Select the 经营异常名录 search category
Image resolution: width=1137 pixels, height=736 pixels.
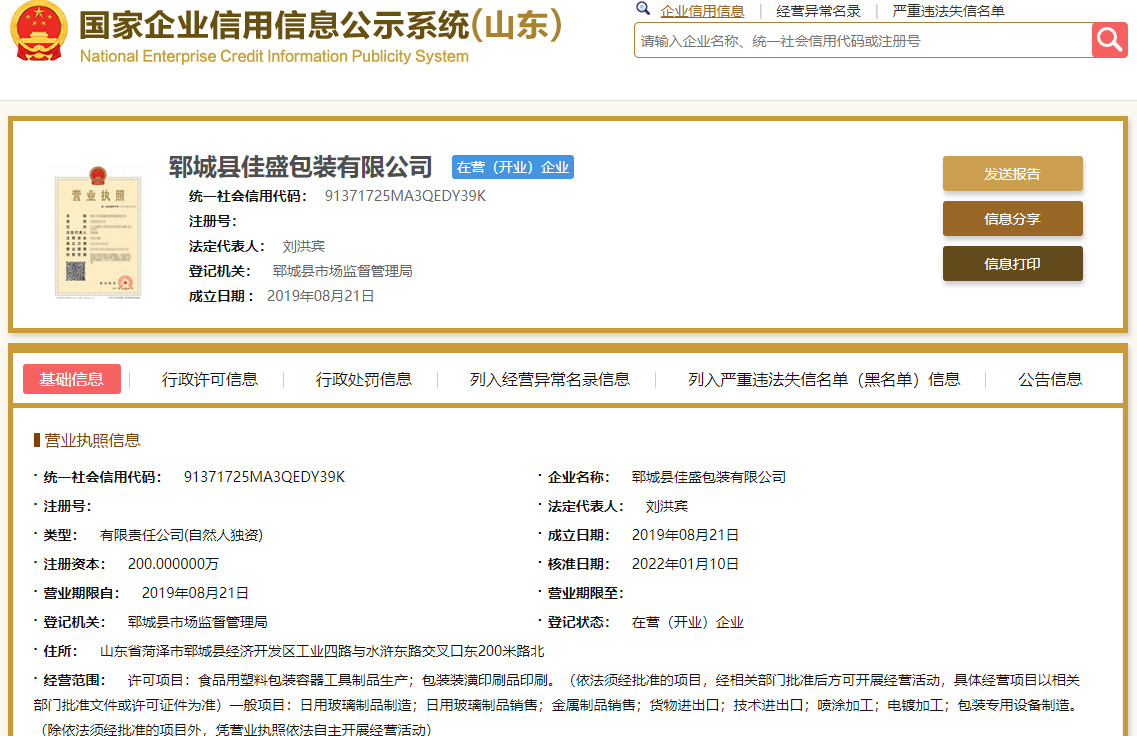(818, 11)
